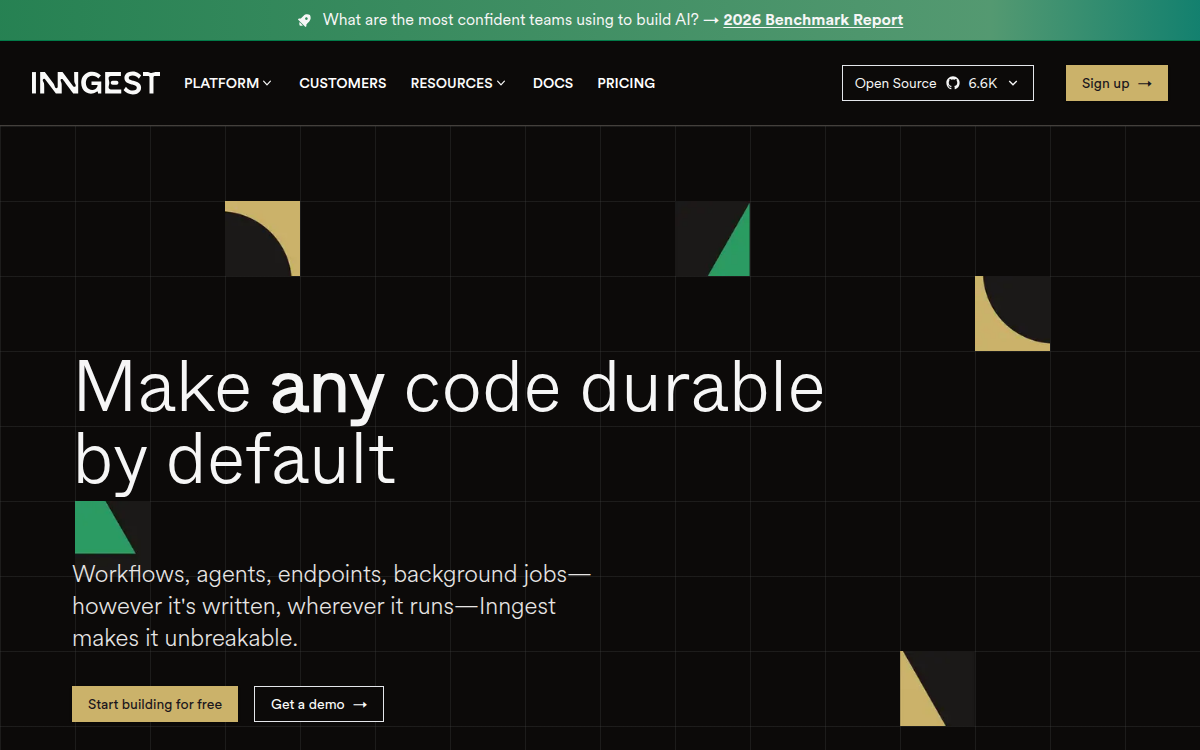Click the arrow in the Sign up button
Viewport: 1200px width, 750px height.
tap(1145, 83)
